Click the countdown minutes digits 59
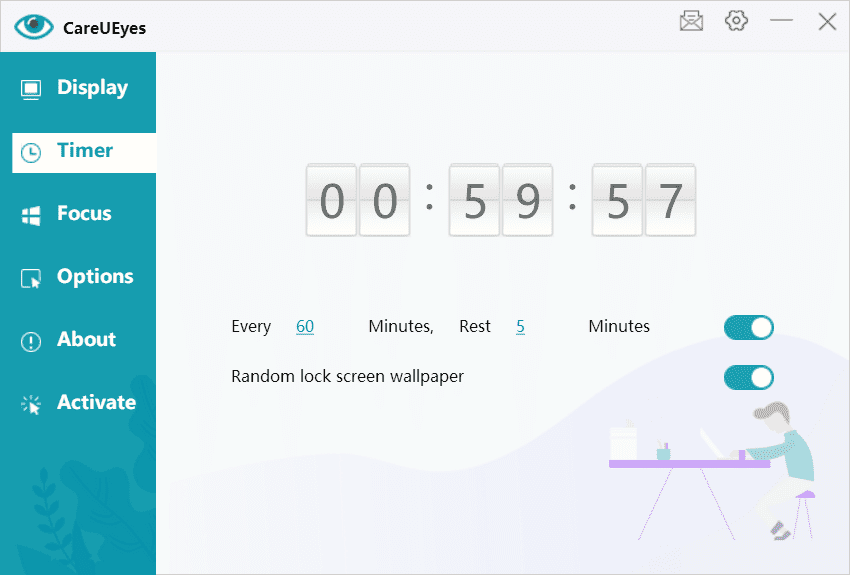850x575 pixels. pyautogui.click(x=501, y=200)
